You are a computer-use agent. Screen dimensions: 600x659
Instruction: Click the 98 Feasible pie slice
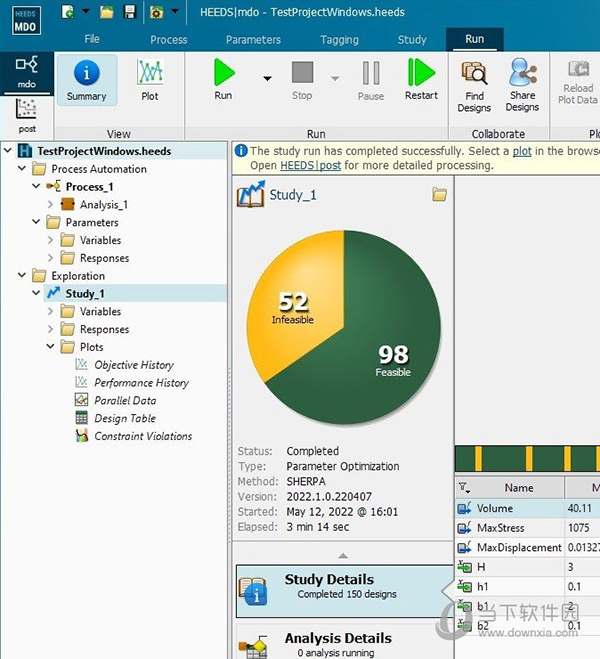393,359
